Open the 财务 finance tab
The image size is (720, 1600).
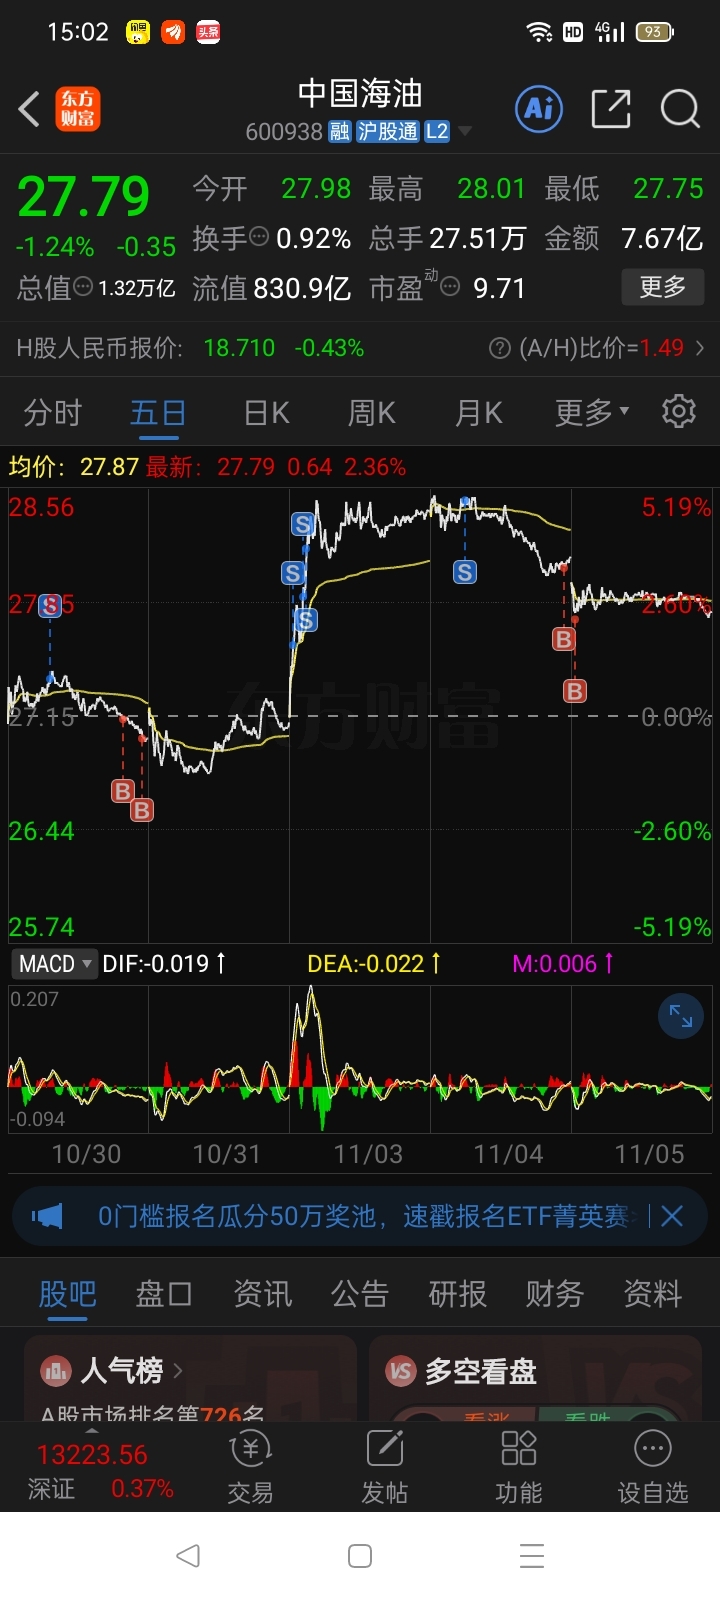(x=555, y=1294)
